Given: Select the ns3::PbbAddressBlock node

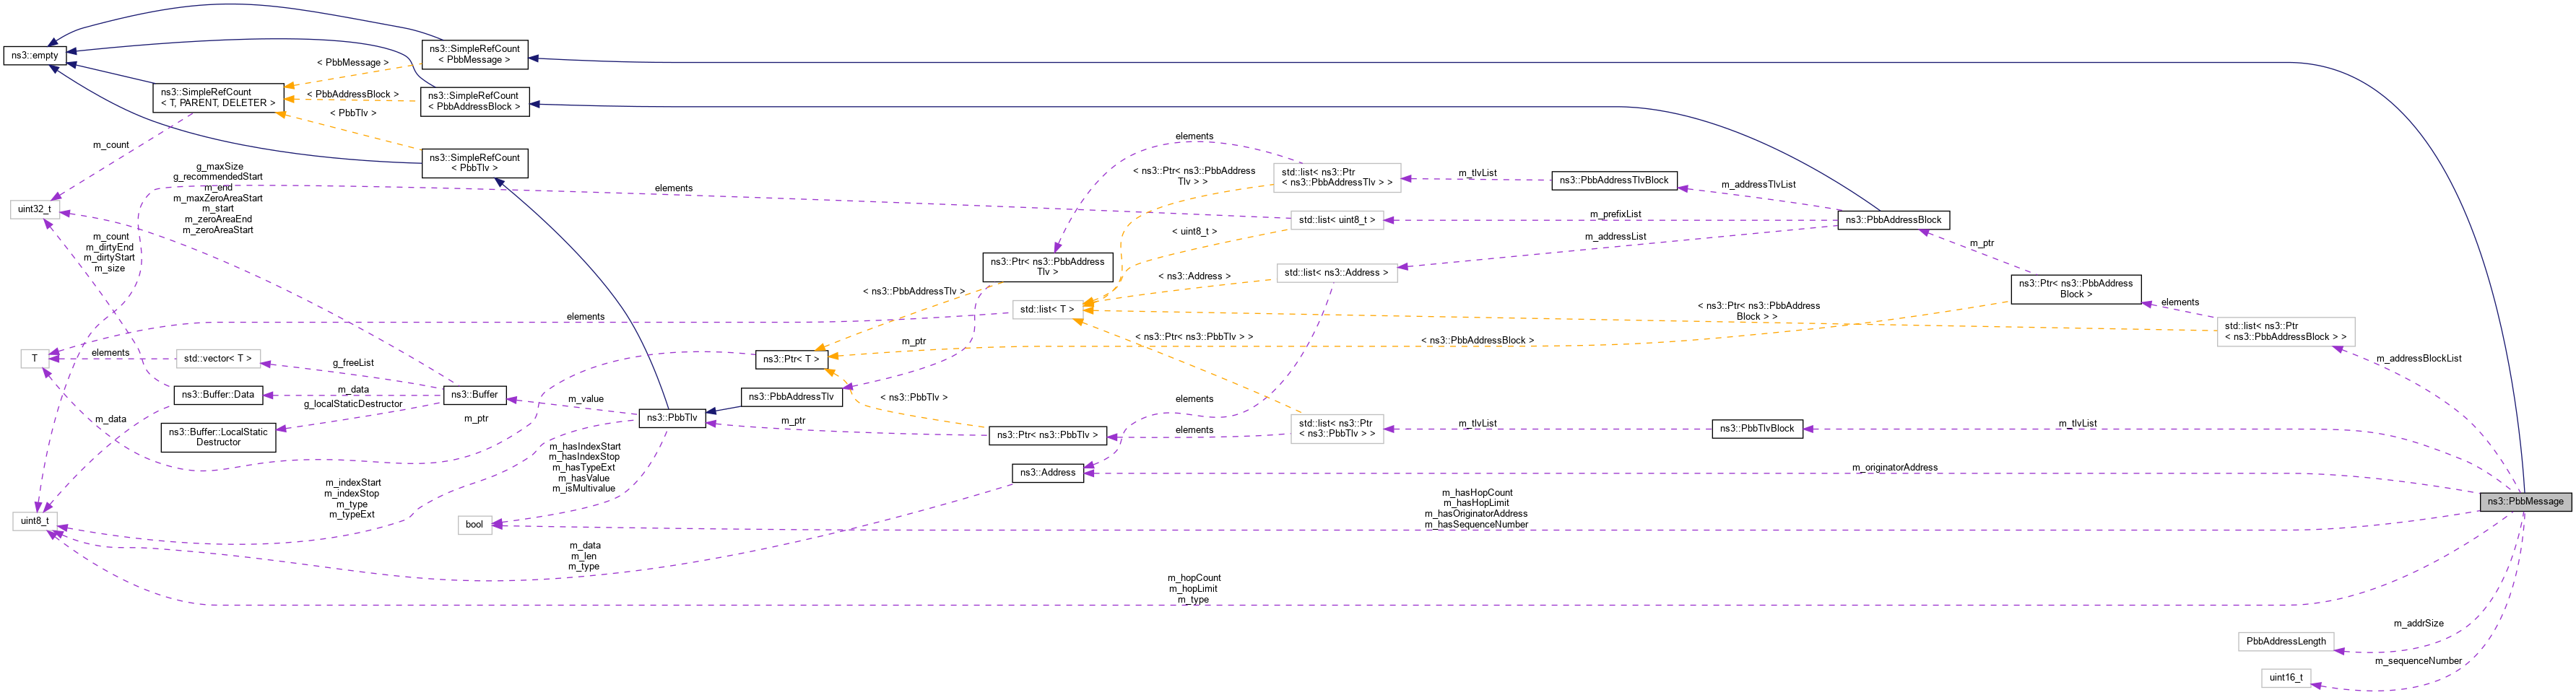Looking at the screenshot, I should (1894, 220).
